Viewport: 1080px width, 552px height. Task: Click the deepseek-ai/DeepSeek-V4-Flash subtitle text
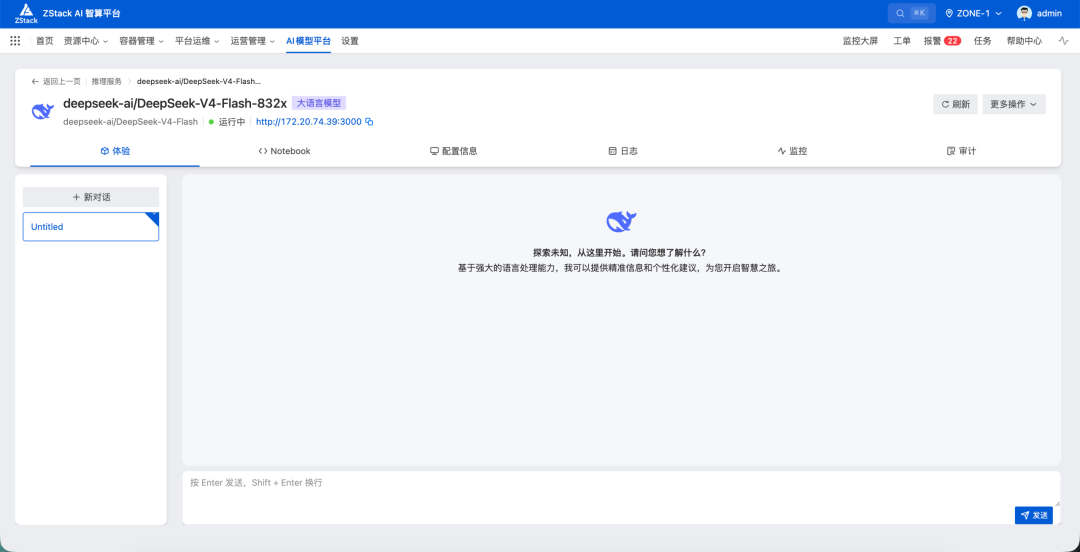click(x=131, y=122)
